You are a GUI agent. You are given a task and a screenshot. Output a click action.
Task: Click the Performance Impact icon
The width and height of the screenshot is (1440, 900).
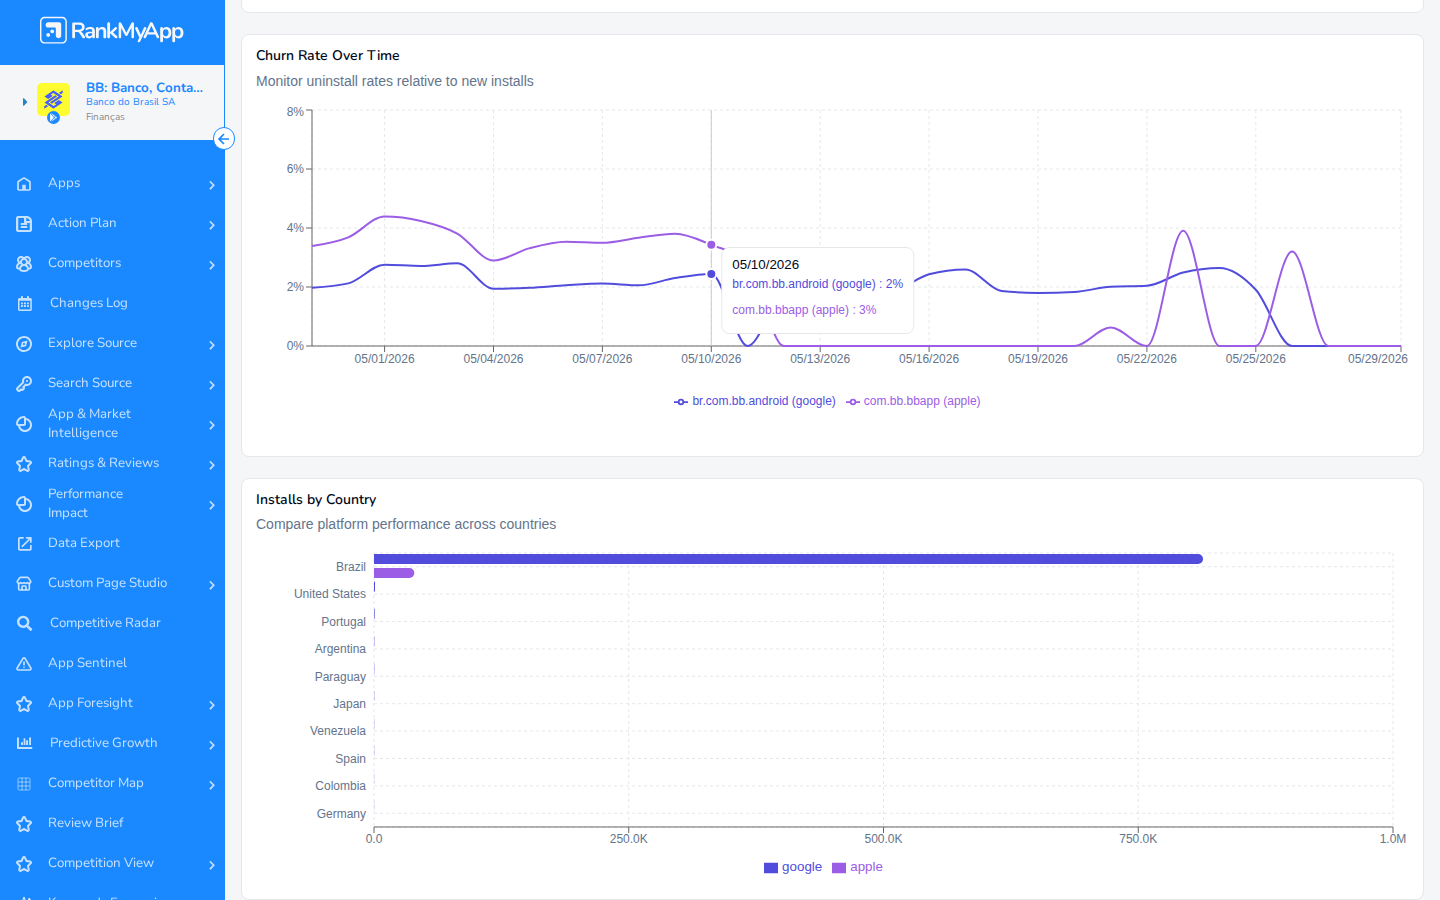pos(24,504)
